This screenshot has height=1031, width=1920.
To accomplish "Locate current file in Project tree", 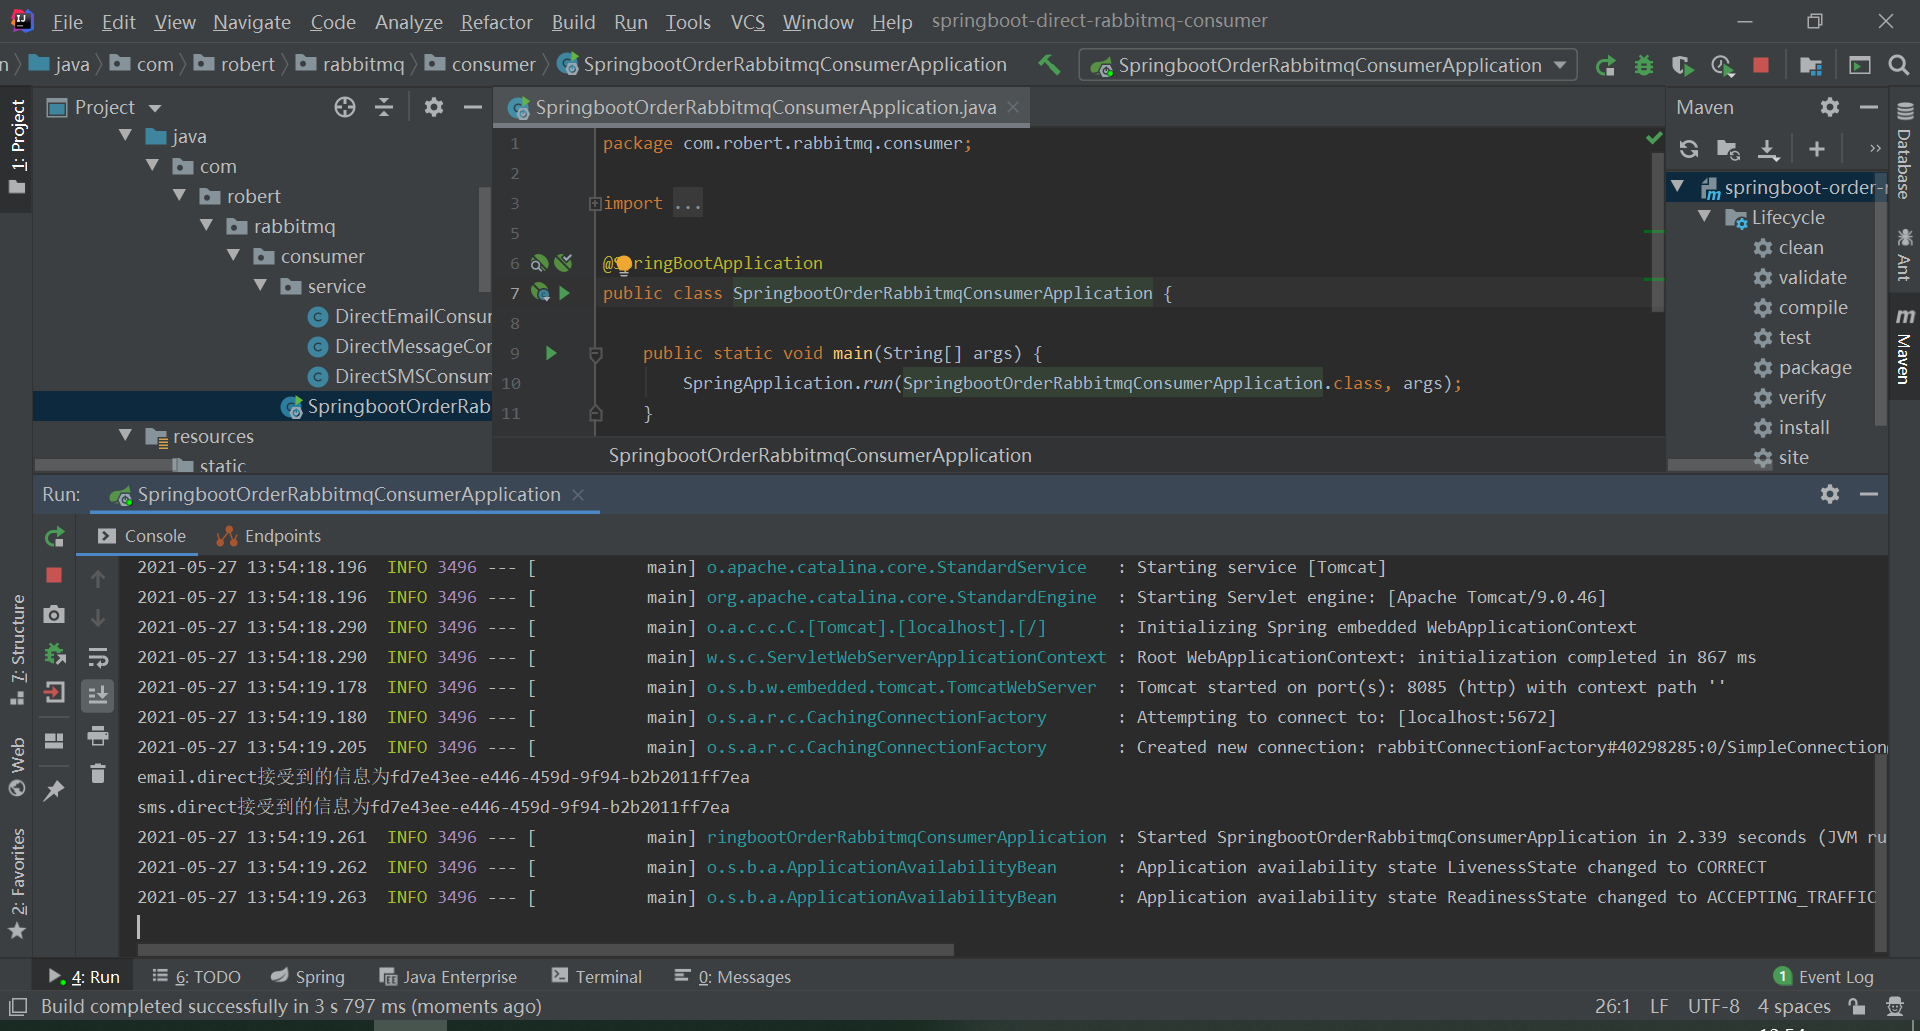I will 345,107.
